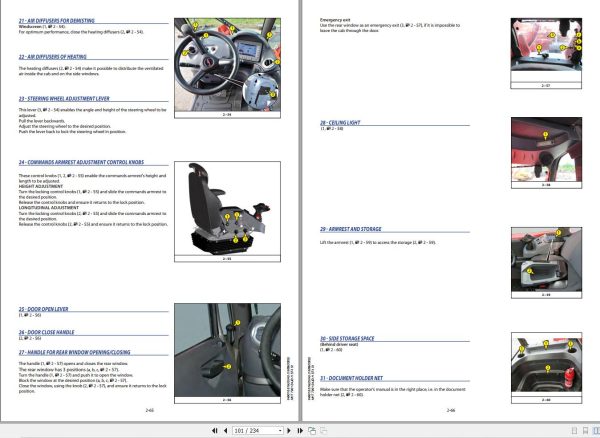Click figure caption '2-60' under storage photo
The image size is (600, 438).
pos(546,400)
